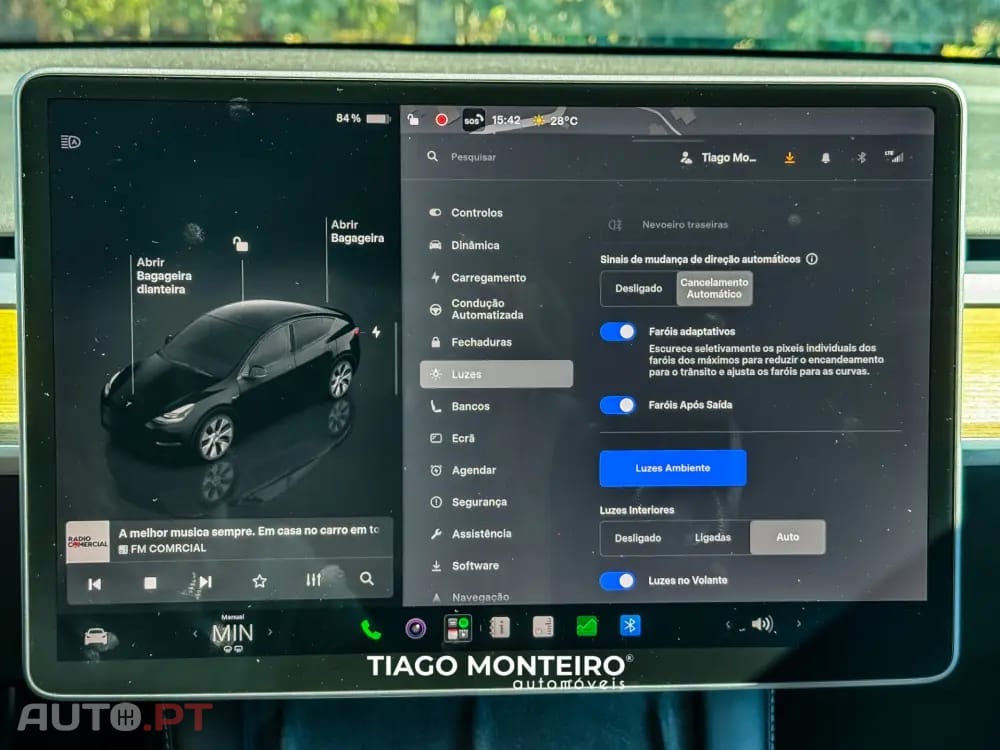
Task: Skip to previous radio station
Action: click(x=94, y=584)
